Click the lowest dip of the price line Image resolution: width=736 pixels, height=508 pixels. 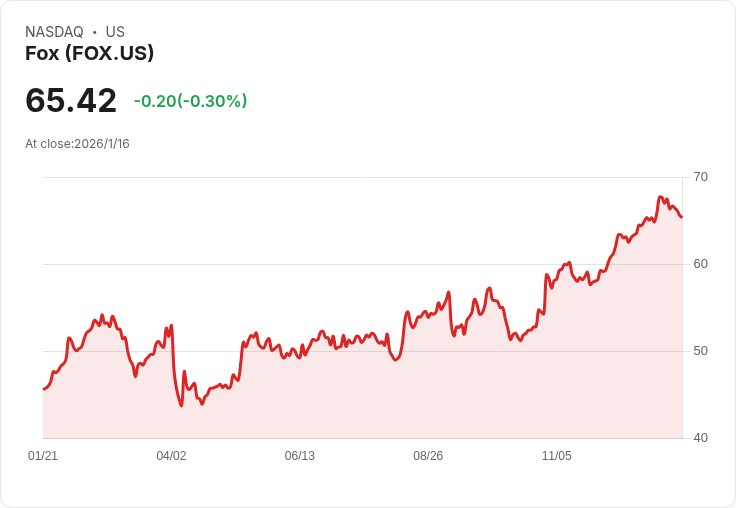[x=181, y=405]
